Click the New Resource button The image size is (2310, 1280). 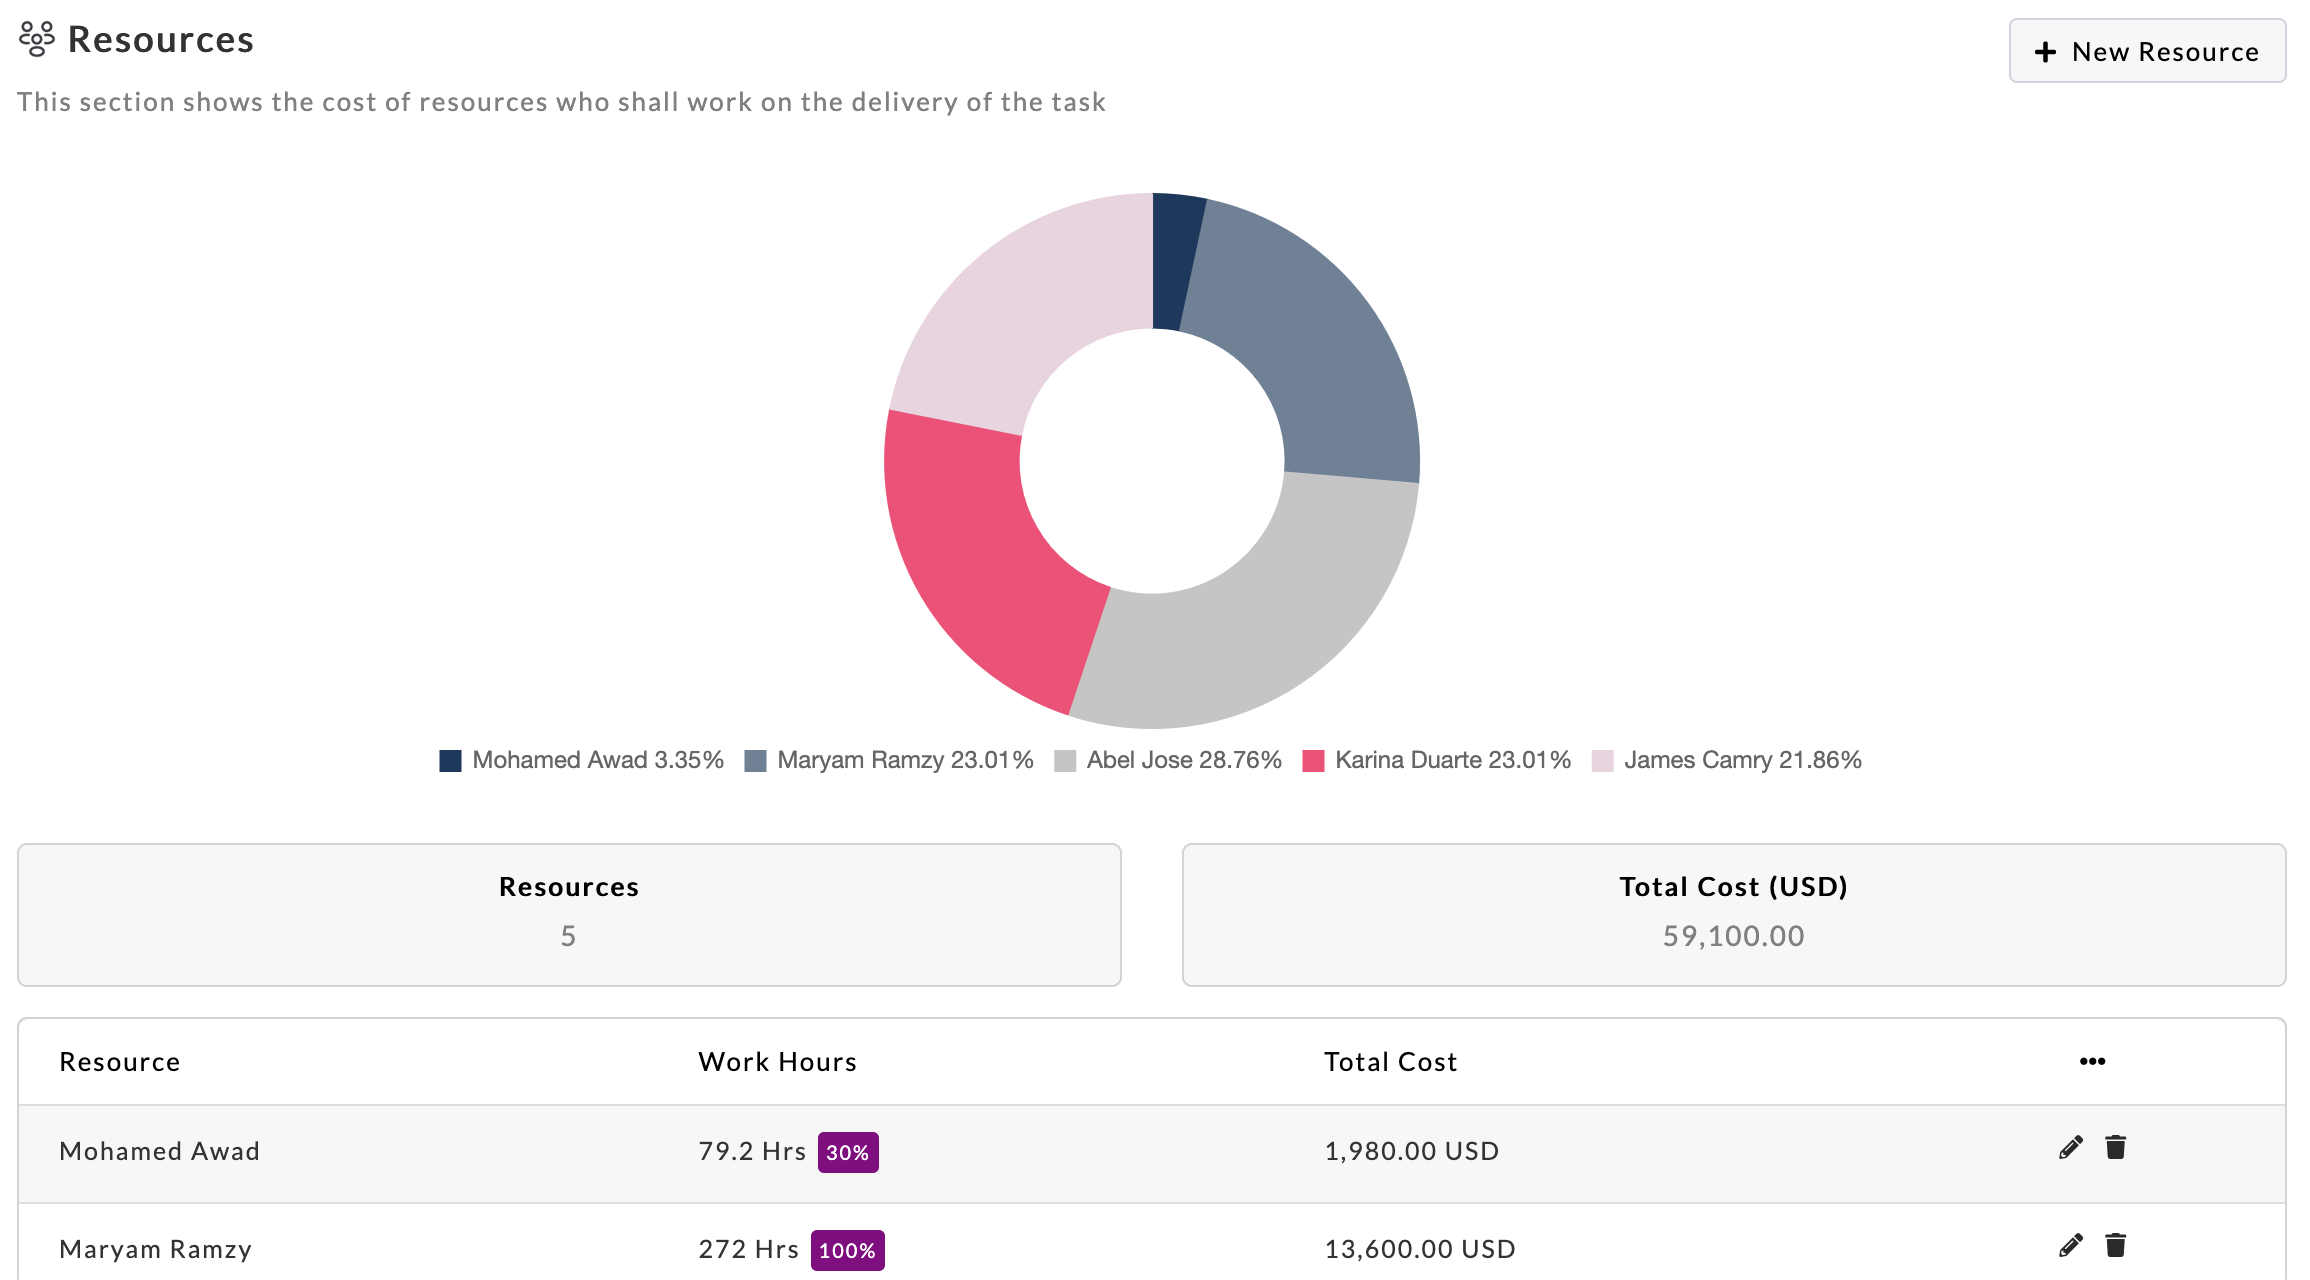click(2147, 51)
